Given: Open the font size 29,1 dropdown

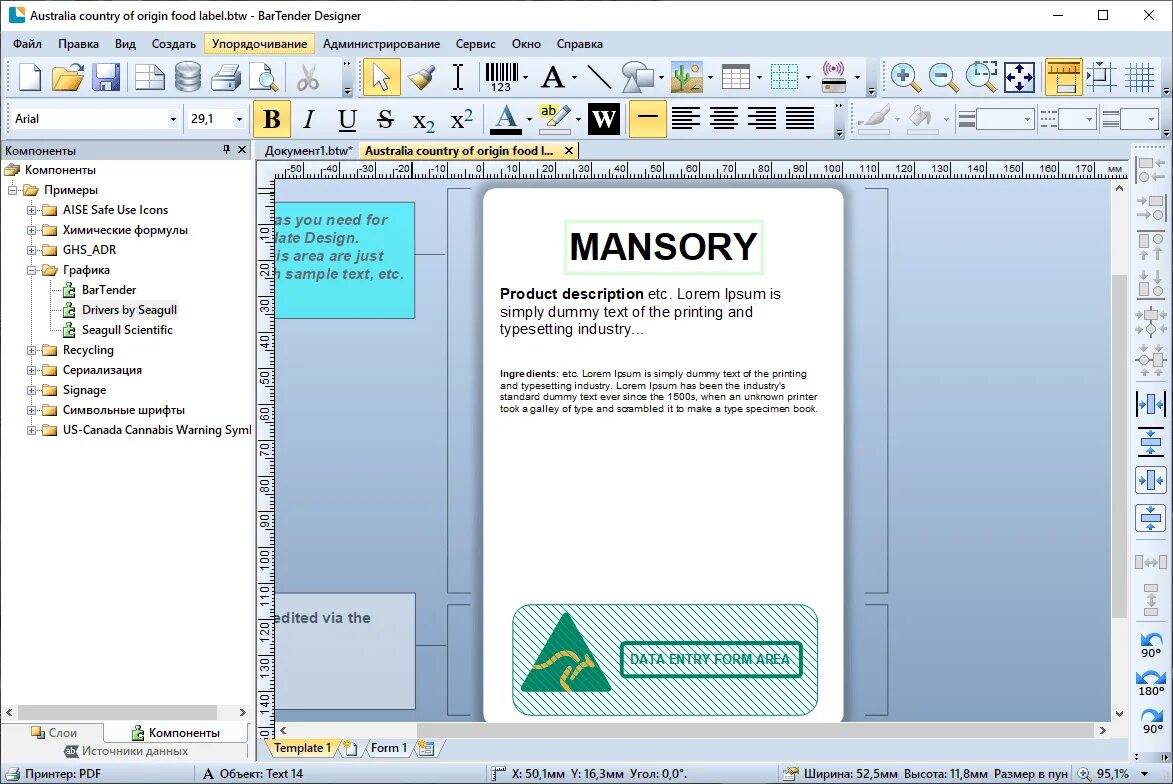Looking at the screenshot, I should point(239,119).
